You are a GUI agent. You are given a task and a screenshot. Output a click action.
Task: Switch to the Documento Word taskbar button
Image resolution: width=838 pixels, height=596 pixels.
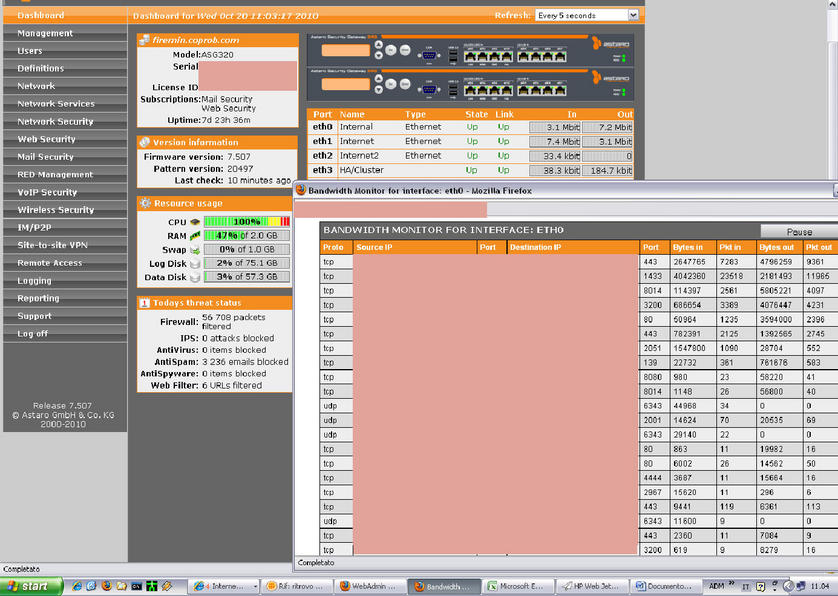click(665, 586)
